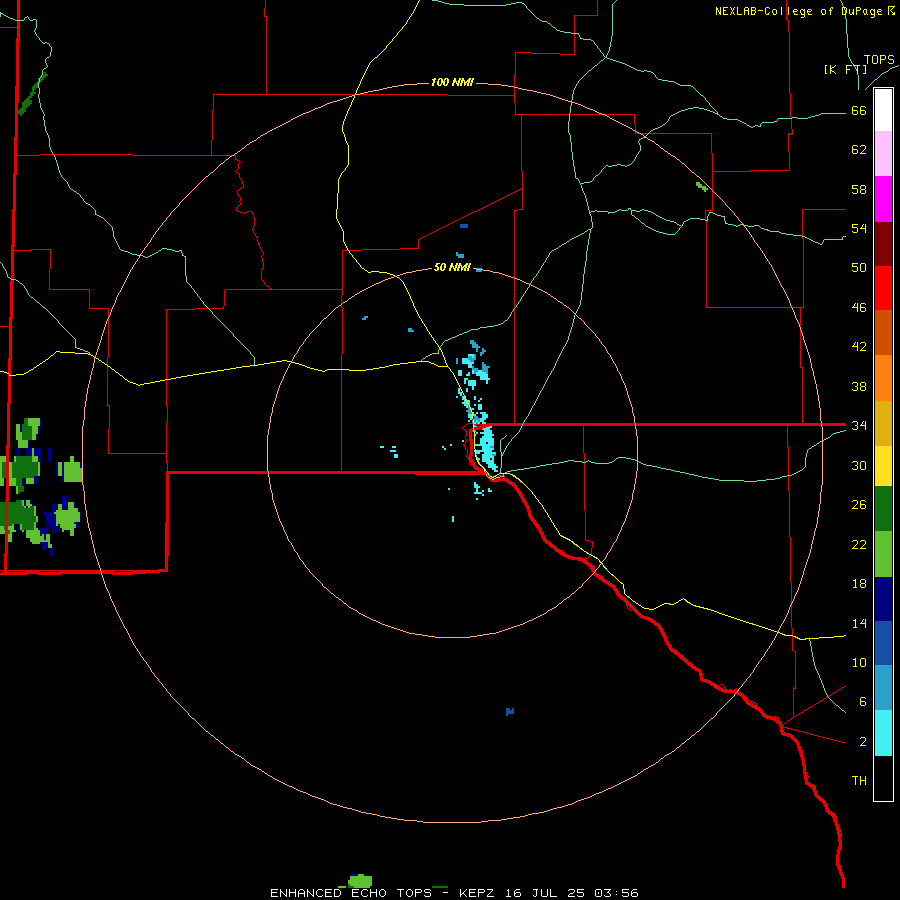Pick the navy blue legend swatch
Screen dimensions: 900x900
tap(883, 599)
